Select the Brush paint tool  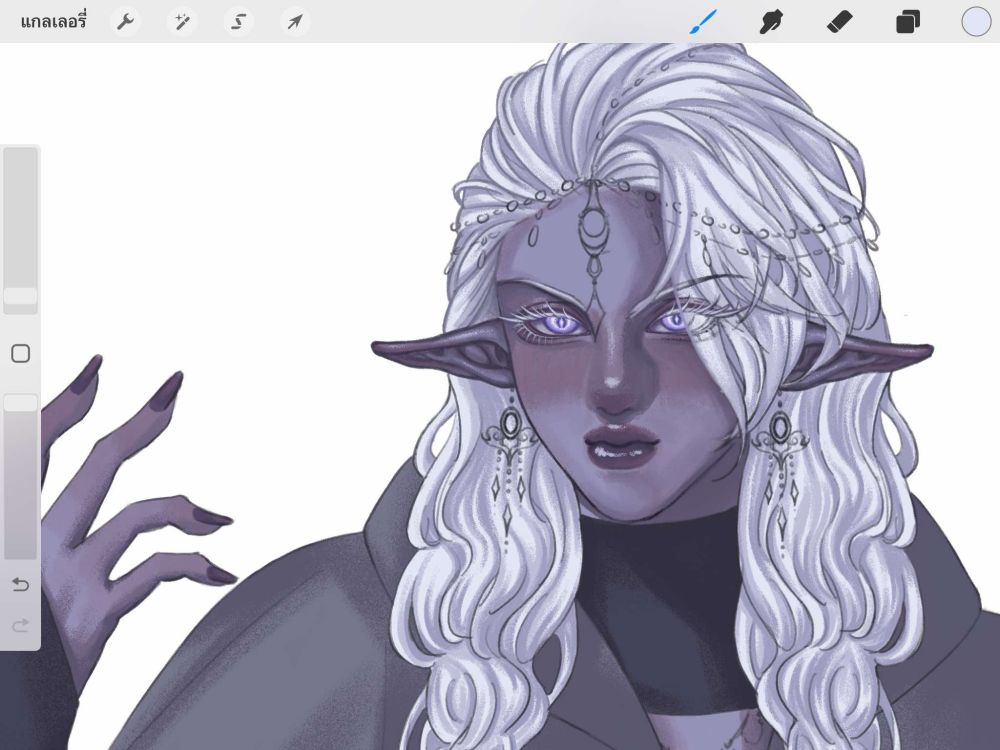tap(703, 22)
